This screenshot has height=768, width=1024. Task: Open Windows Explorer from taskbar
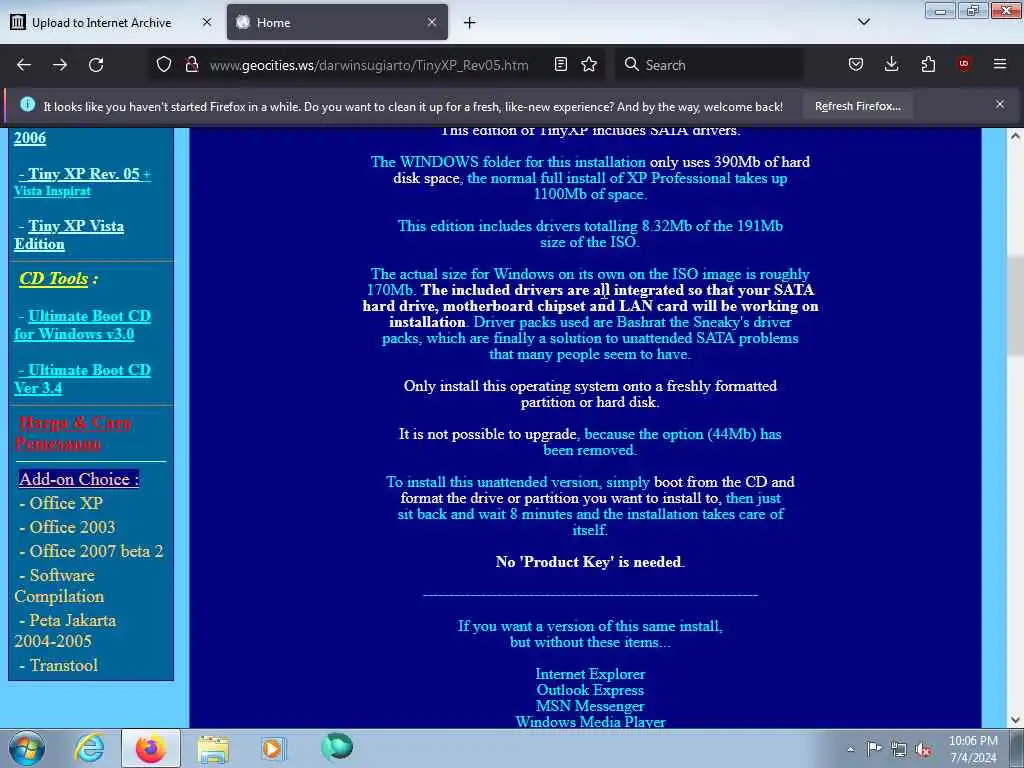[x=213, y=749]
